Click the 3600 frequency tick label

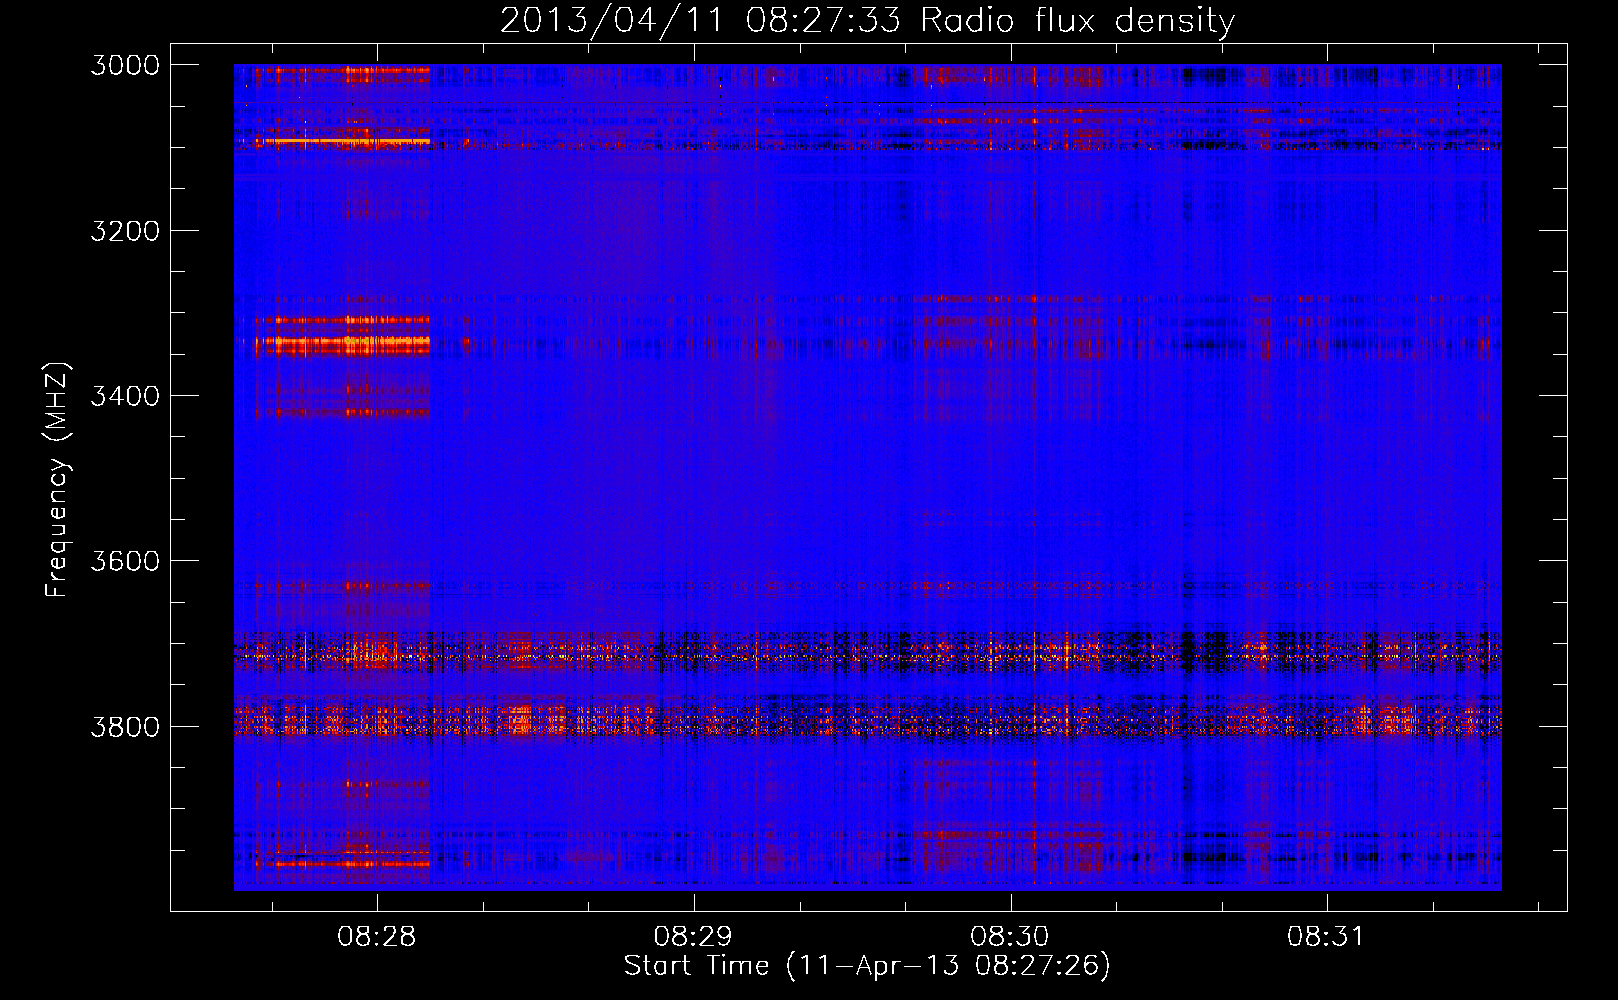[x=125, y=561]
